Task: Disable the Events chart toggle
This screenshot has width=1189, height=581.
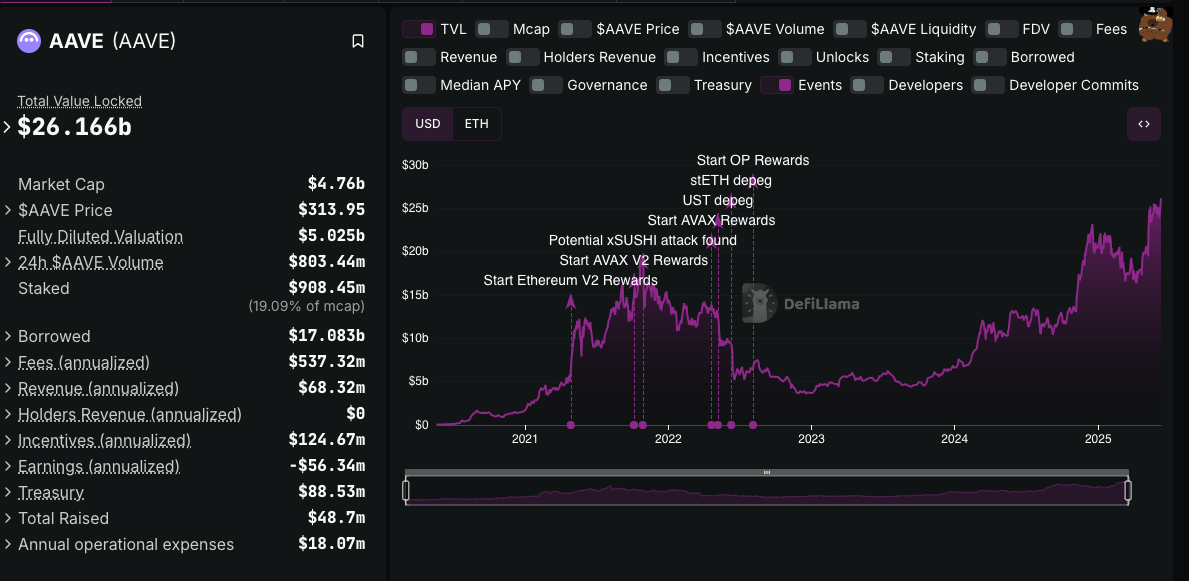Action: click(776, 85)
